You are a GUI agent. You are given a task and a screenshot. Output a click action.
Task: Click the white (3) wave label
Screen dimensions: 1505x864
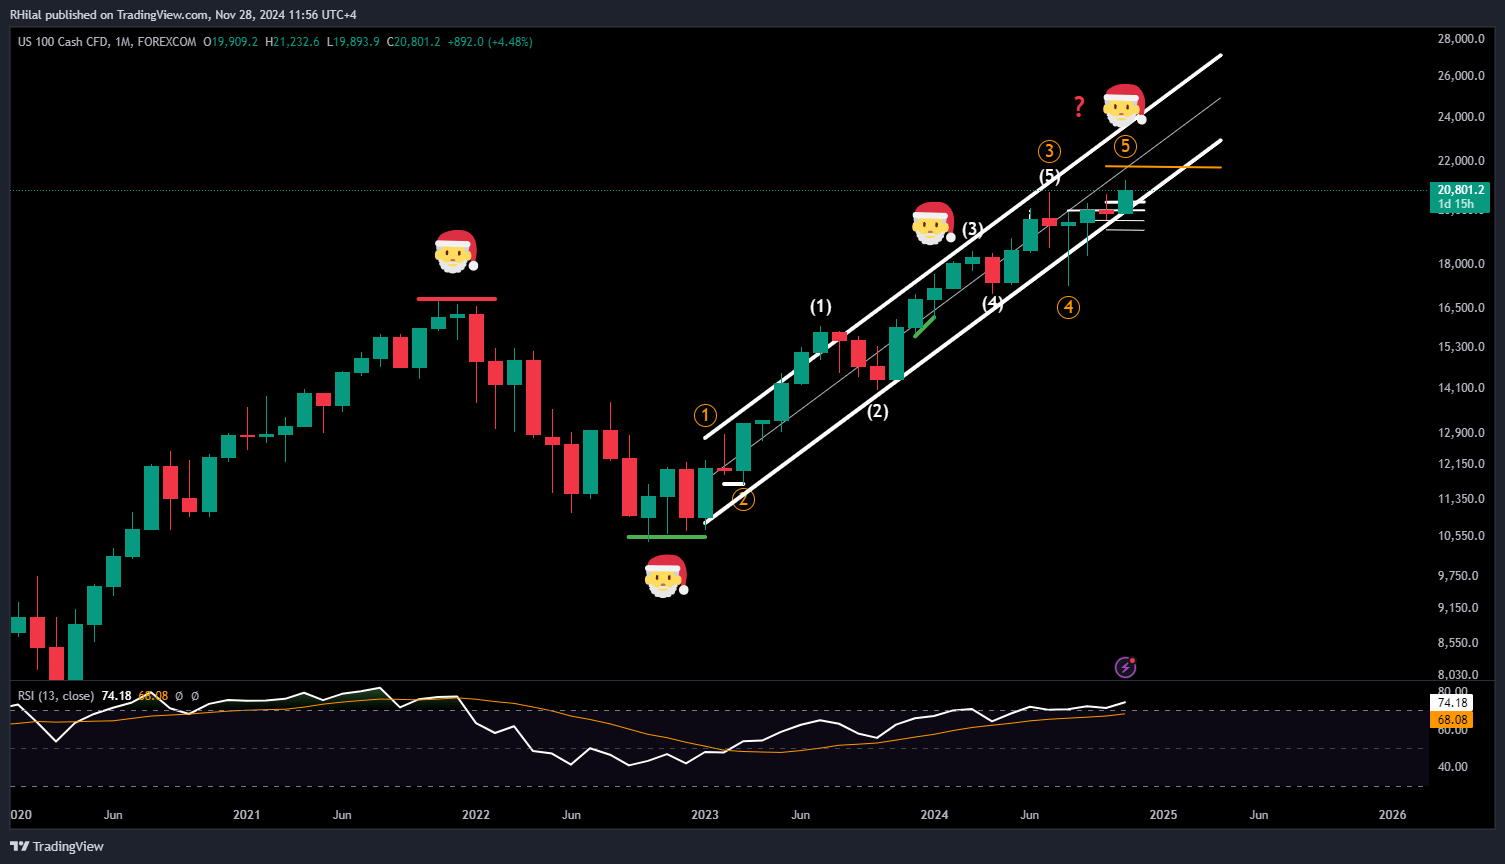(x=973, y=229)
